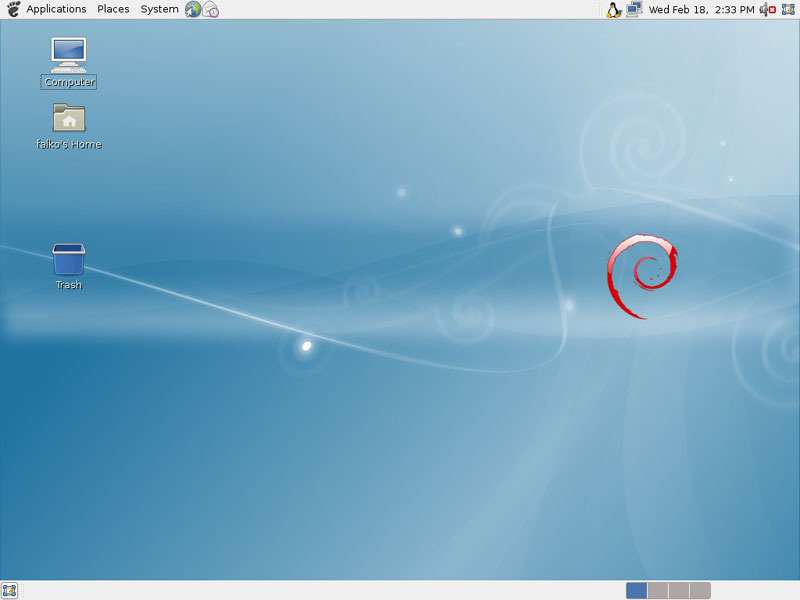Switch to the second workspace
This screenshot has height=600, width=800.
(658, 590)
